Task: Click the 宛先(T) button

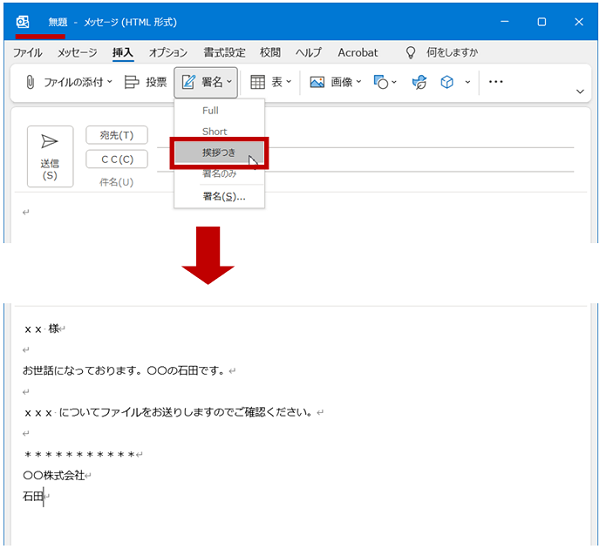Action: [x=116, y=135]
